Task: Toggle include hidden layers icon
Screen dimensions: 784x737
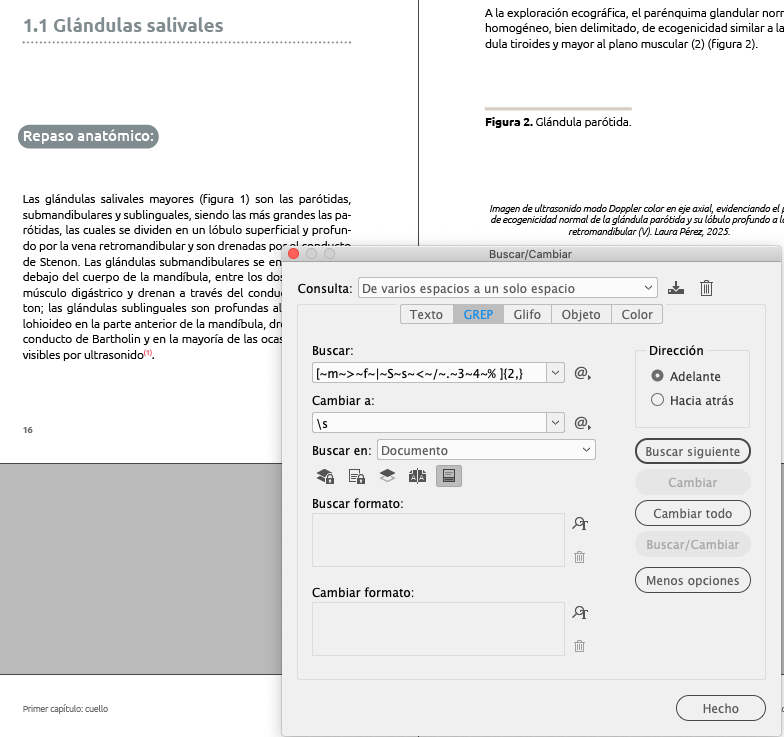Action: coord(387,477)
